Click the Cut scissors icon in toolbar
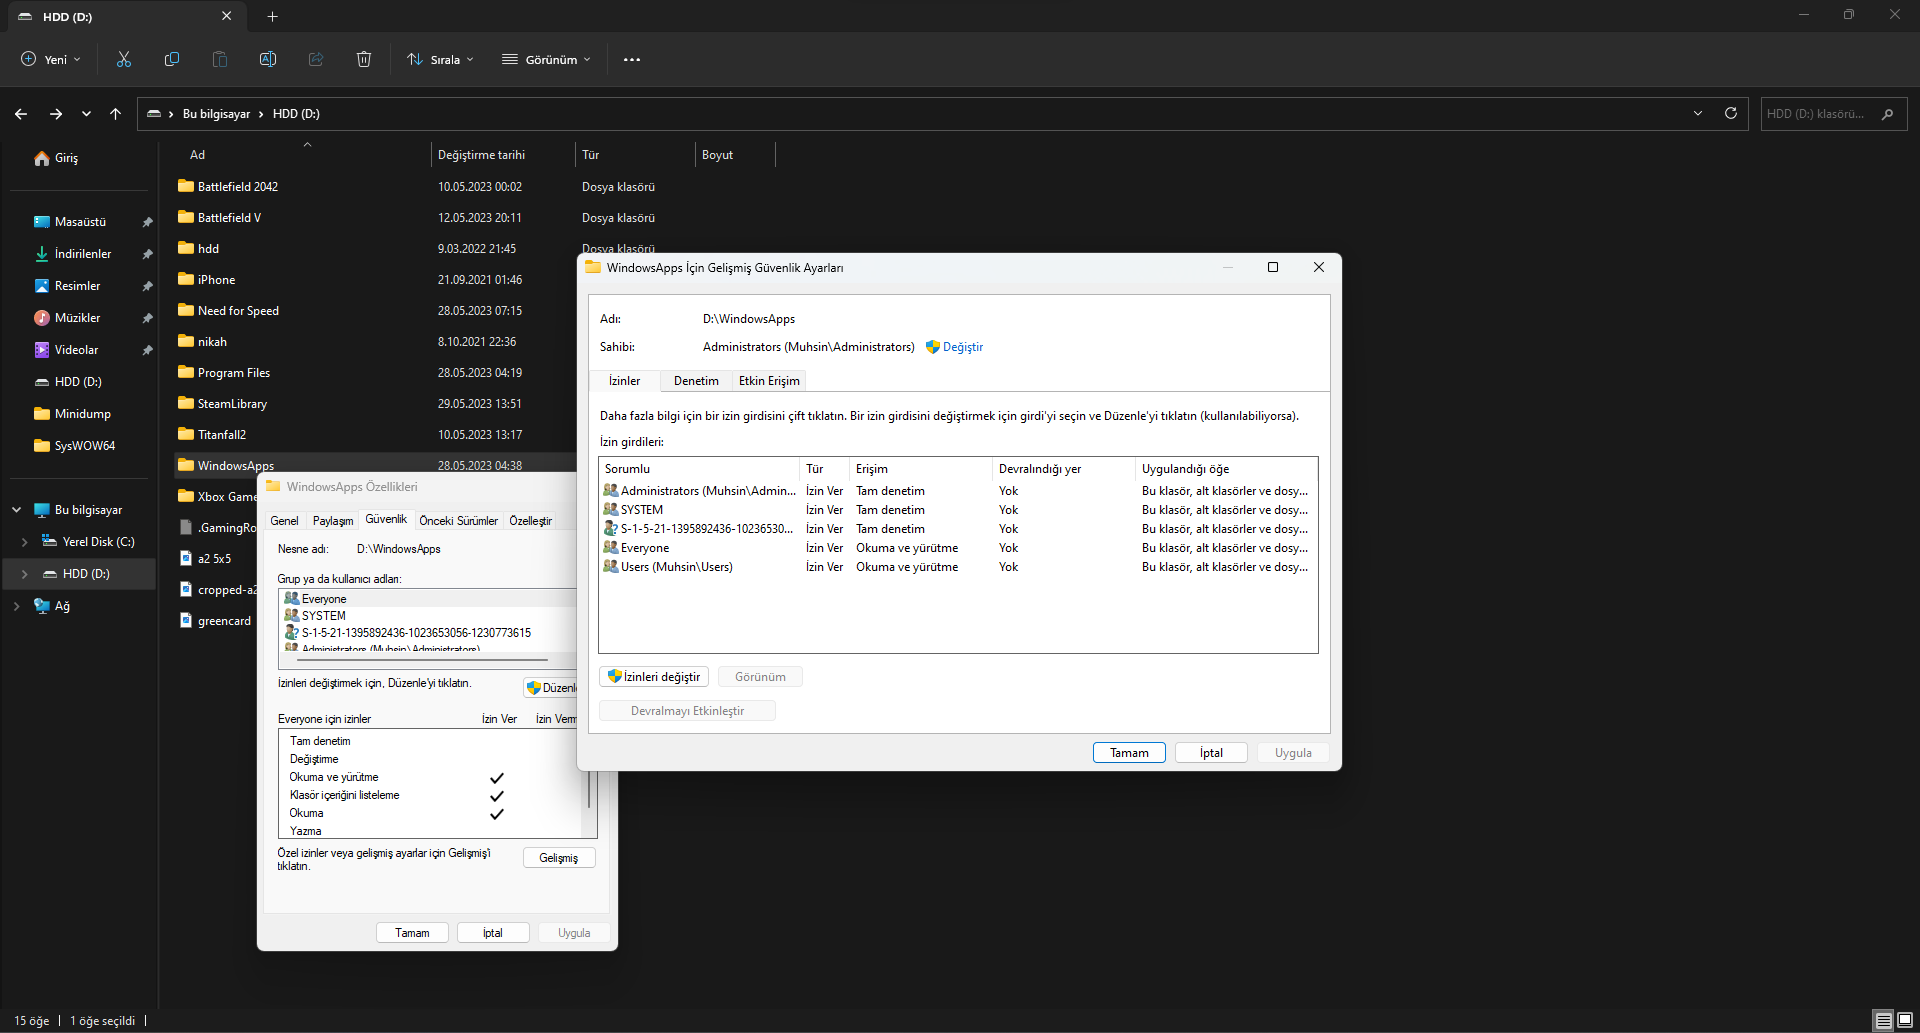Screen dimensions: 1920x1033 (124, 60)
